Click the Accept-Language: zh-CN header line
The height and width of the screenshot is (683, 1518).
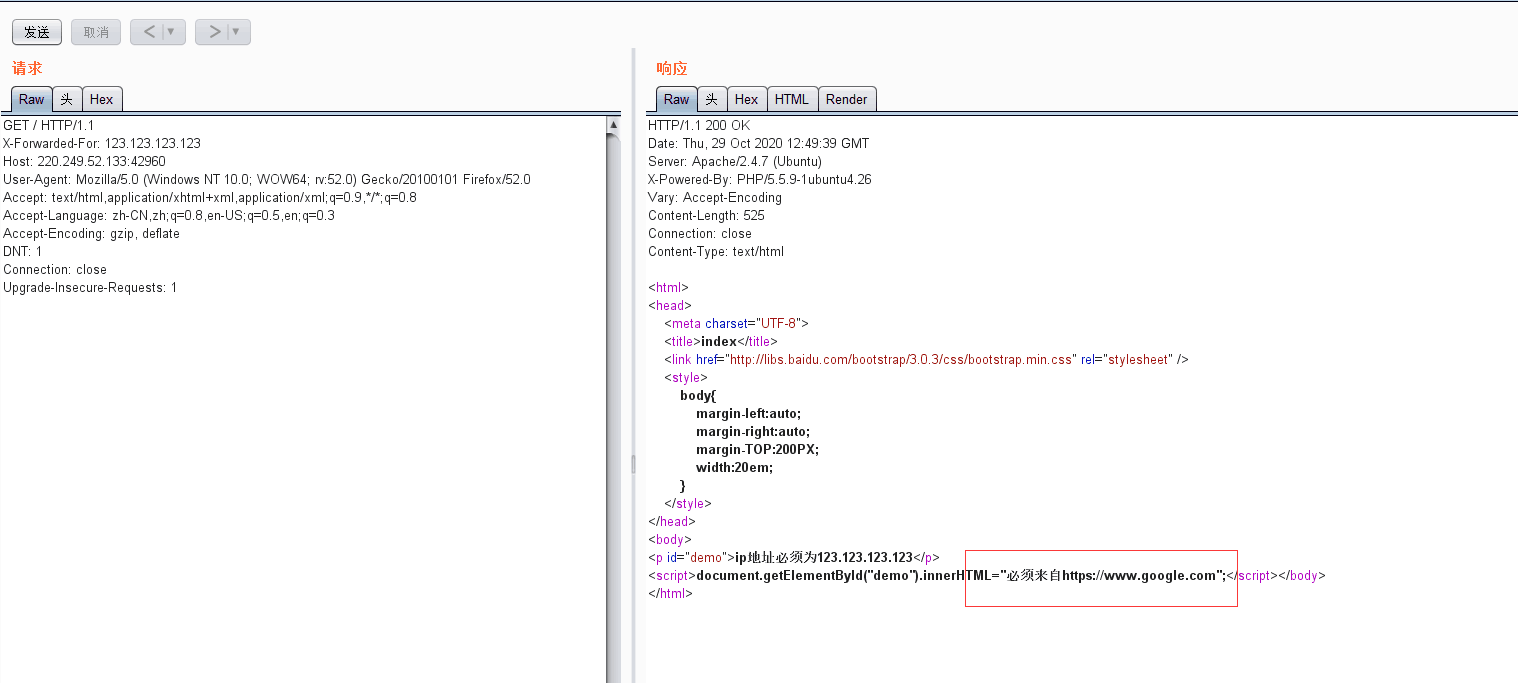tap(169, 215)
